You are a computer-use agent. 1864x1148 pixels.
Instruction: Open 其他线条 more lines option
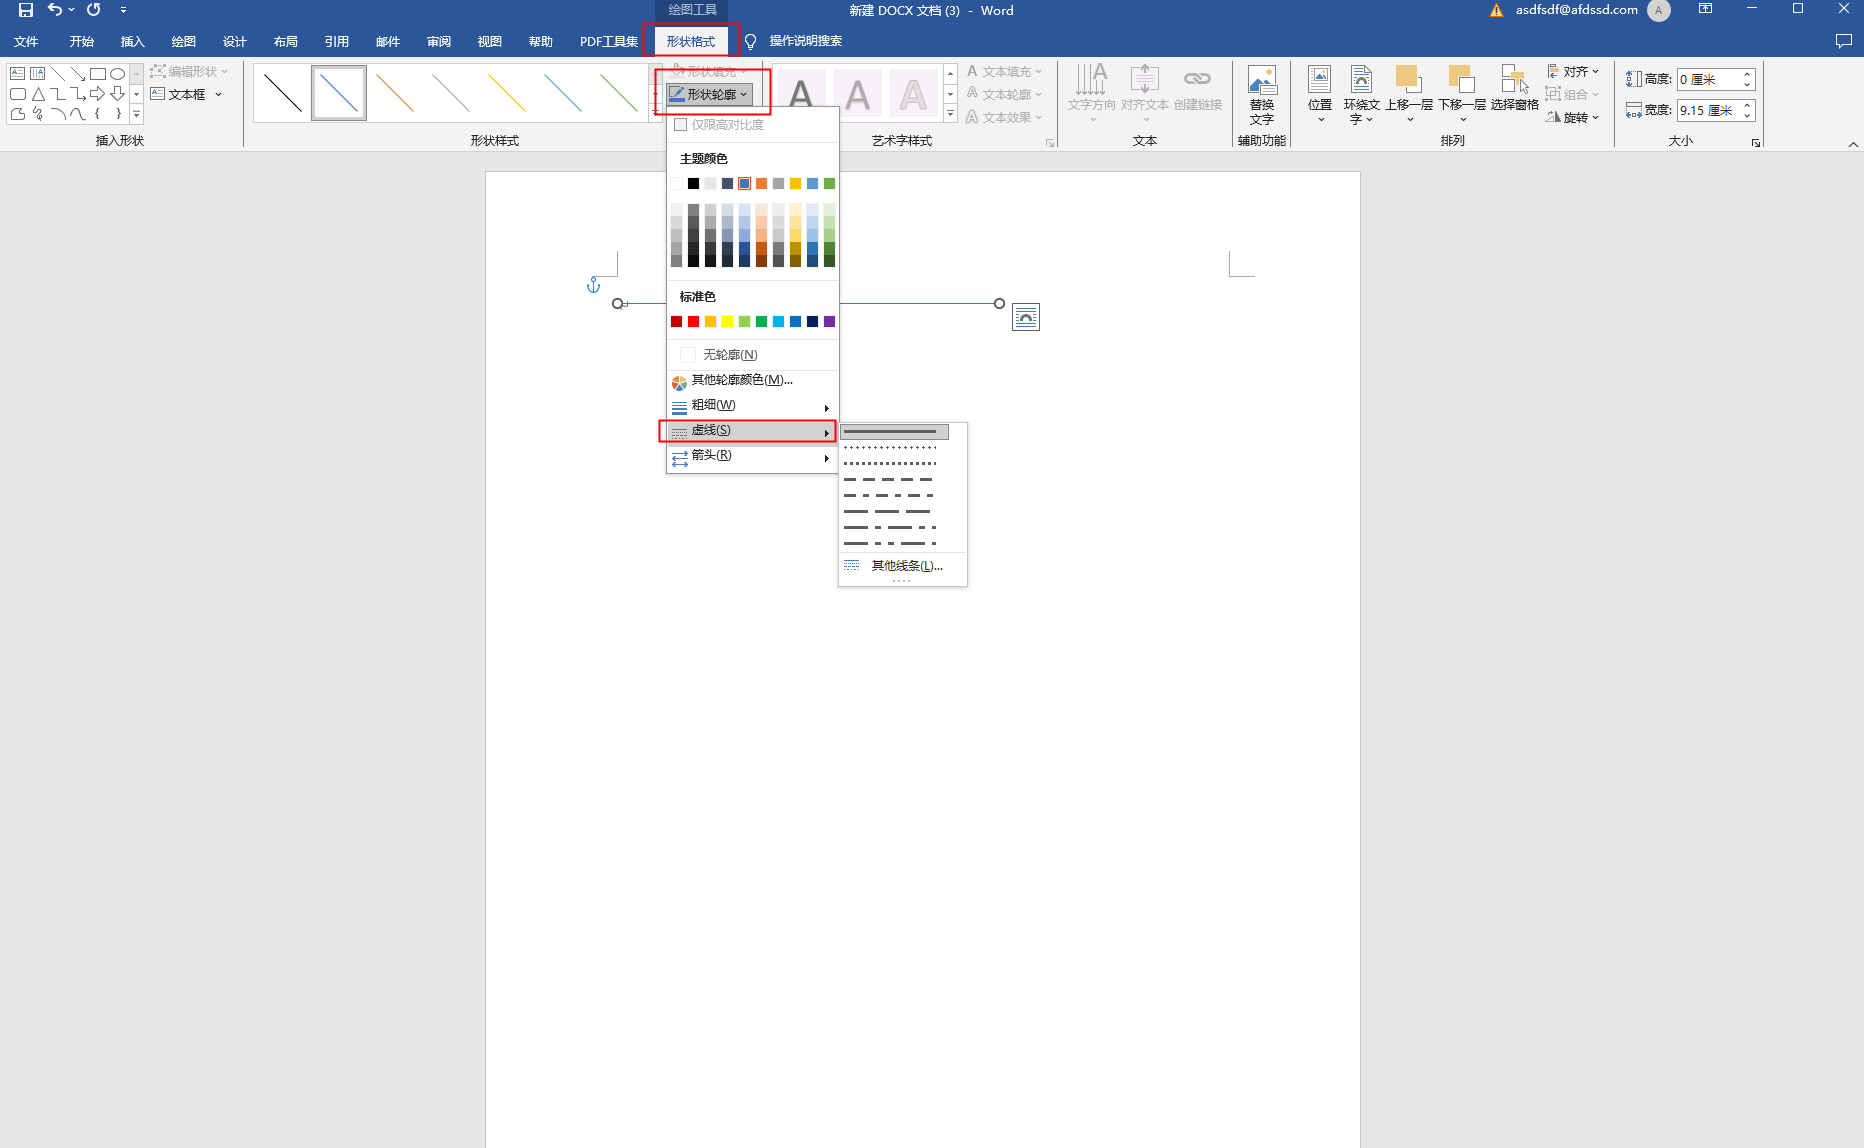[x=902, y=566]
